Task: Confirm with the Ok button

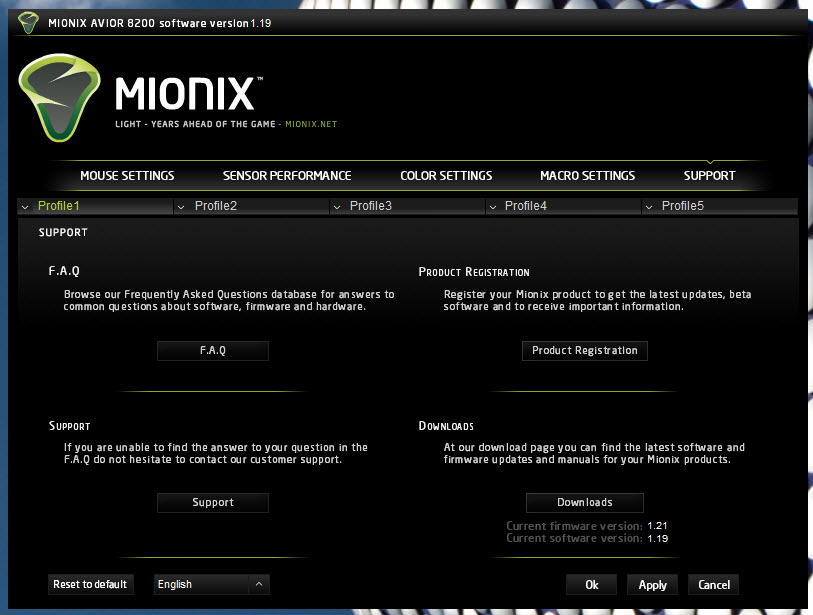Action: click(592, 585)
